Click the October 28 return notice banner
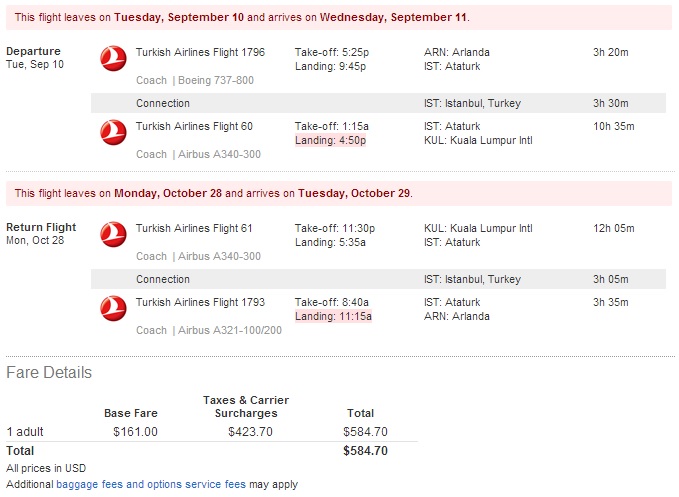 coord(339,194)
